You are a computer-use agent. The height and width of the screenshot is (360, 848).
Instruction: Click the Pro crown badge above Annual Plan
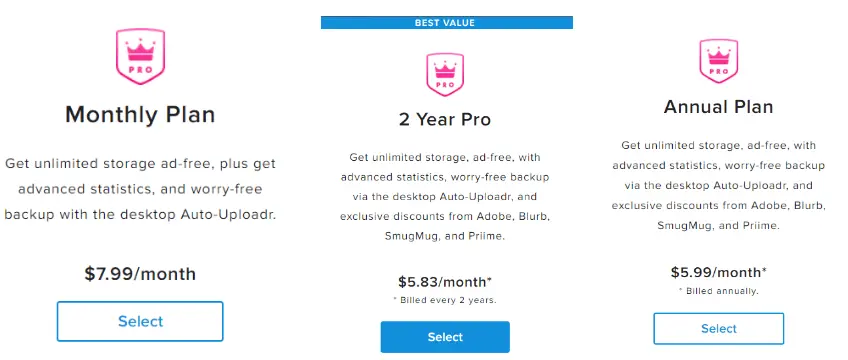718,61
